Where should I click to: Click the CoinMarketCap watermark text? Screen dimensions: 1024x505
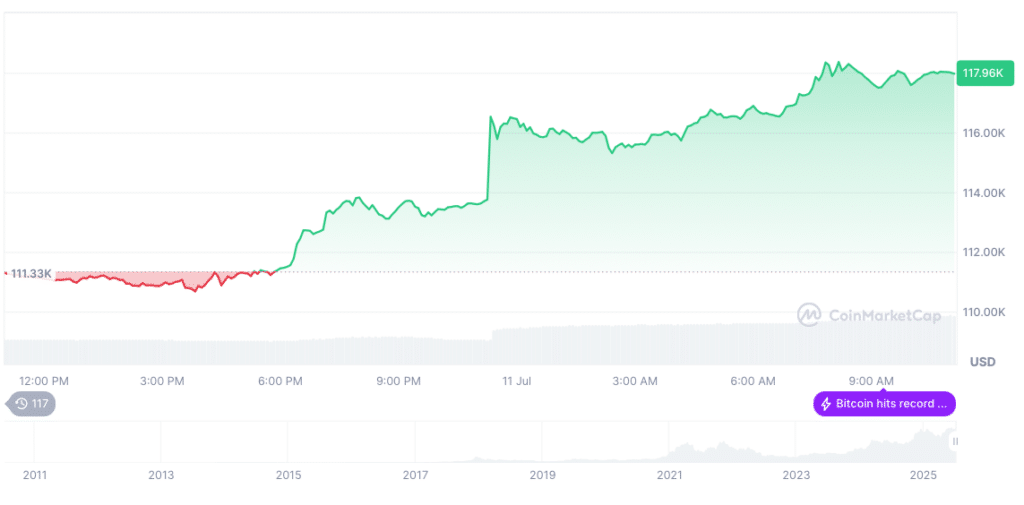point(885,316)
